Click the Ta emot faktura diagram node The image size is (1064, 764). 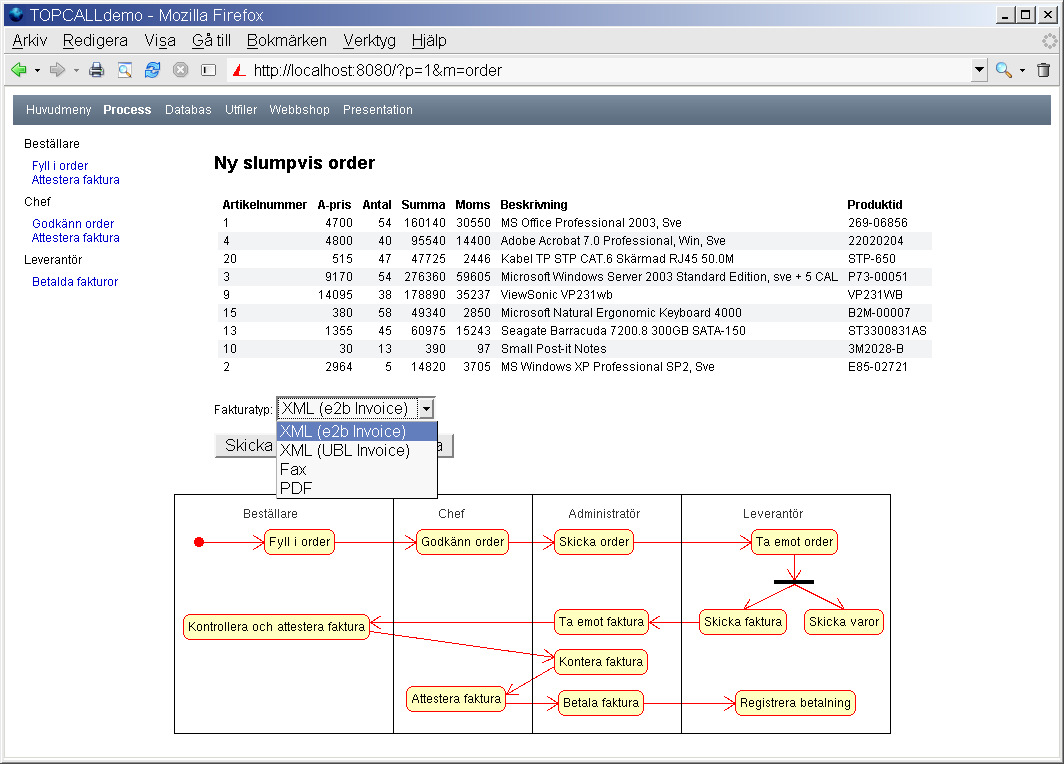coord(601,622)
